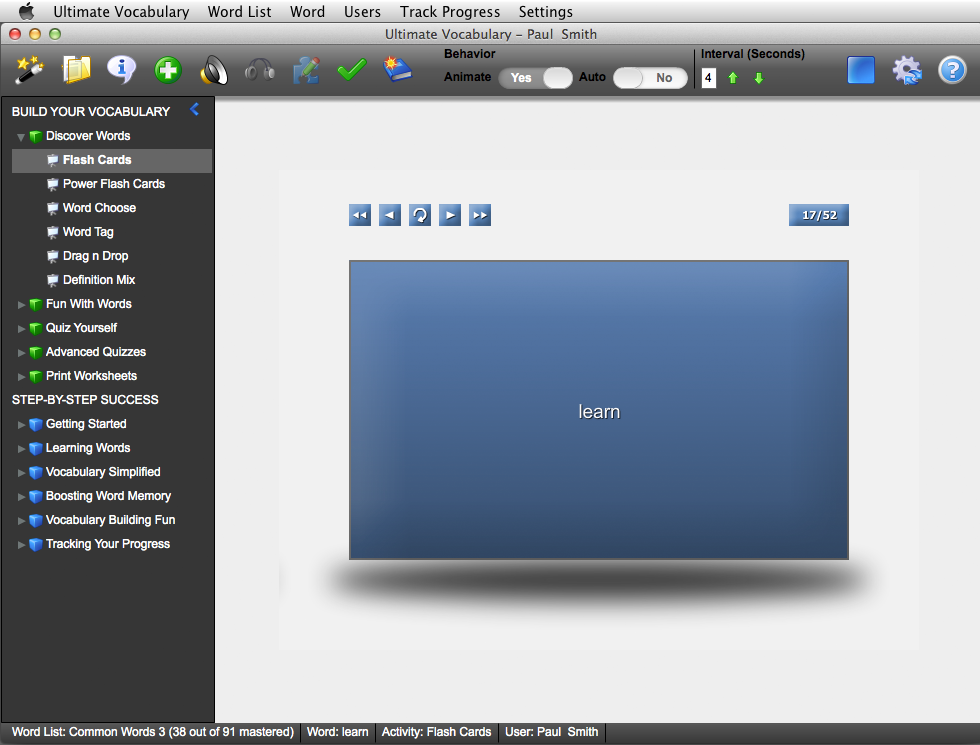Expand the Fun With Words section
Screen dimensions: 980x745
click(x=22, y=304)
